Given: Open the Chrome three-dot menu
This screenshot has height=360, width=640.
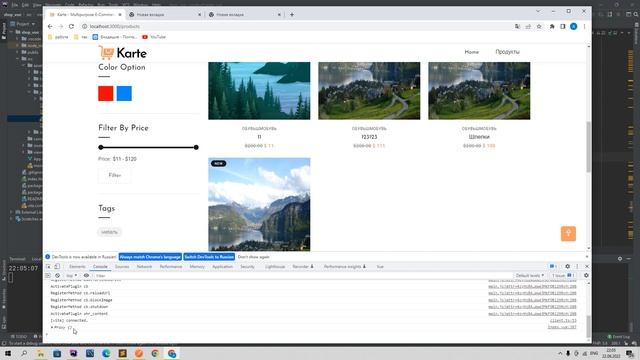Looking at the screenshot, I should coord(584,26).
